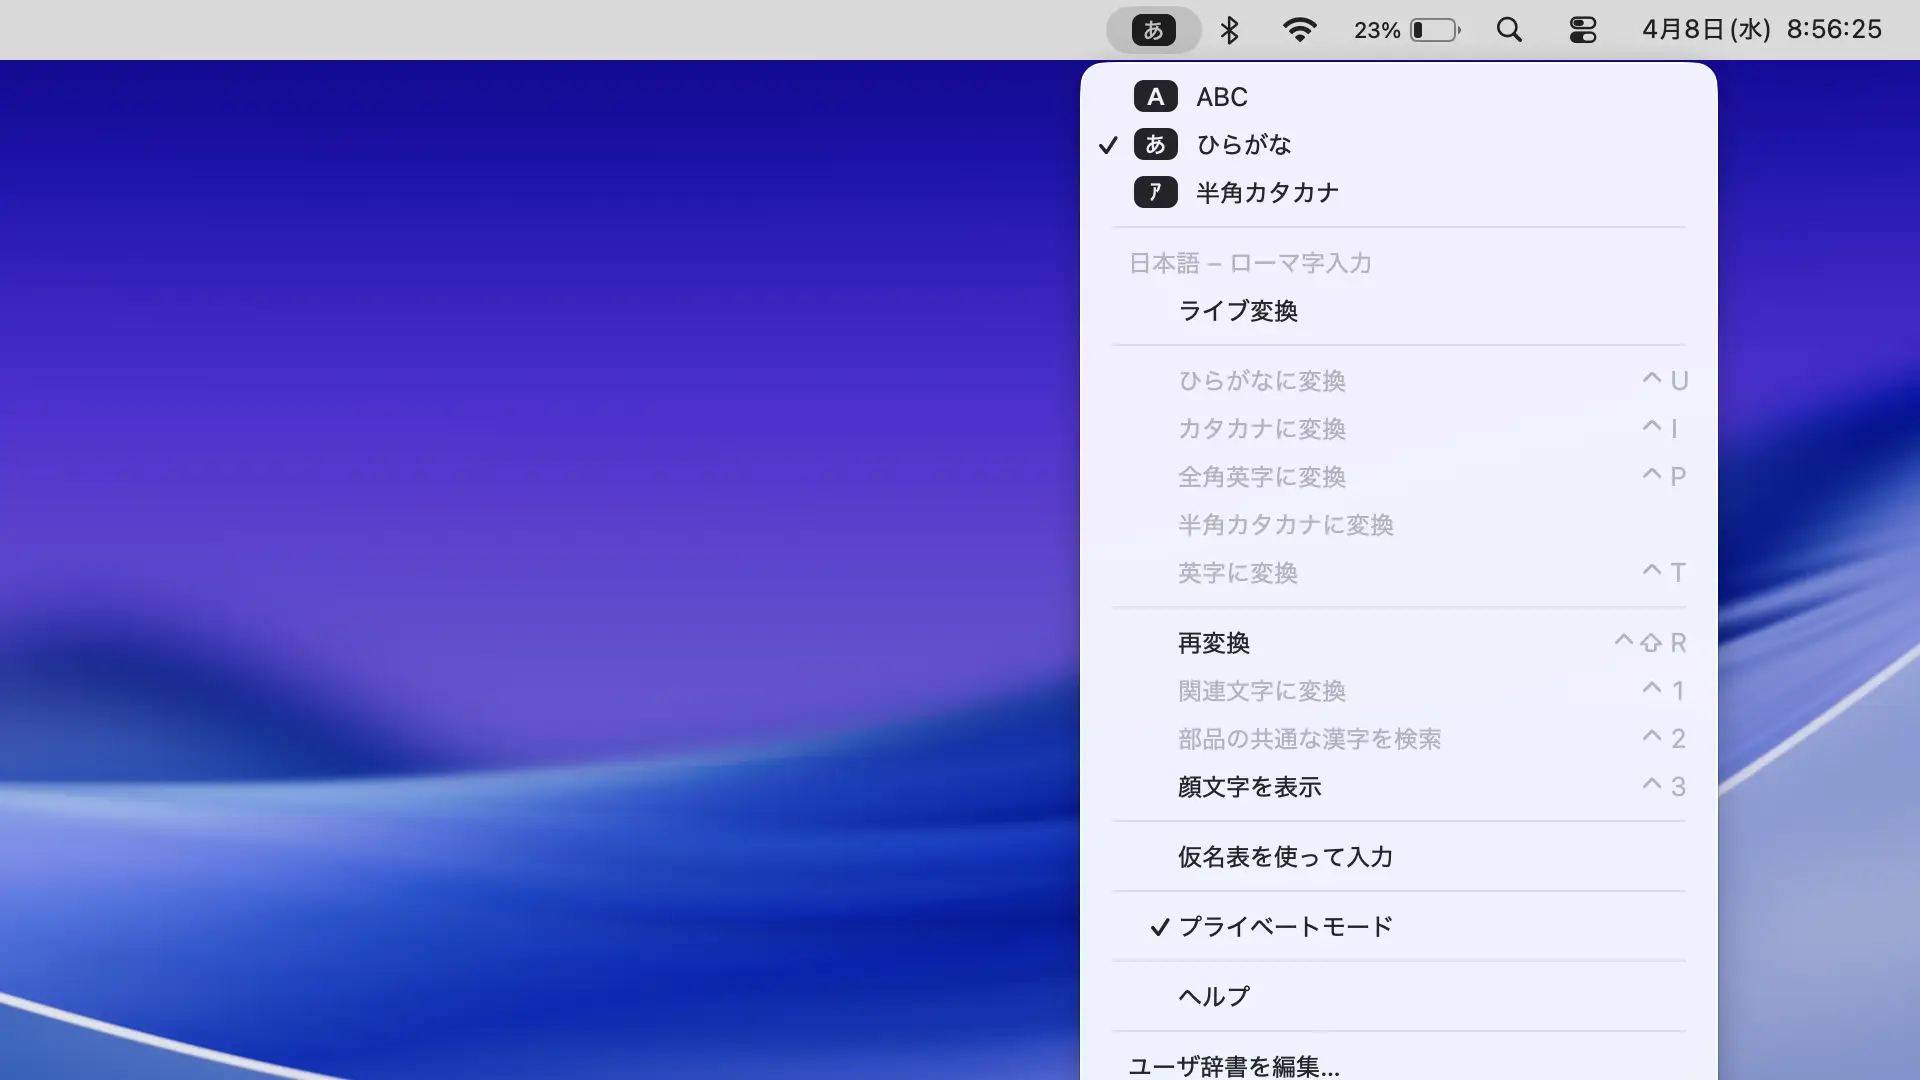Toggle the プライベートモード checkmark option
This screenshot has height=1080, width=1920.
[x=1285, y=927]
